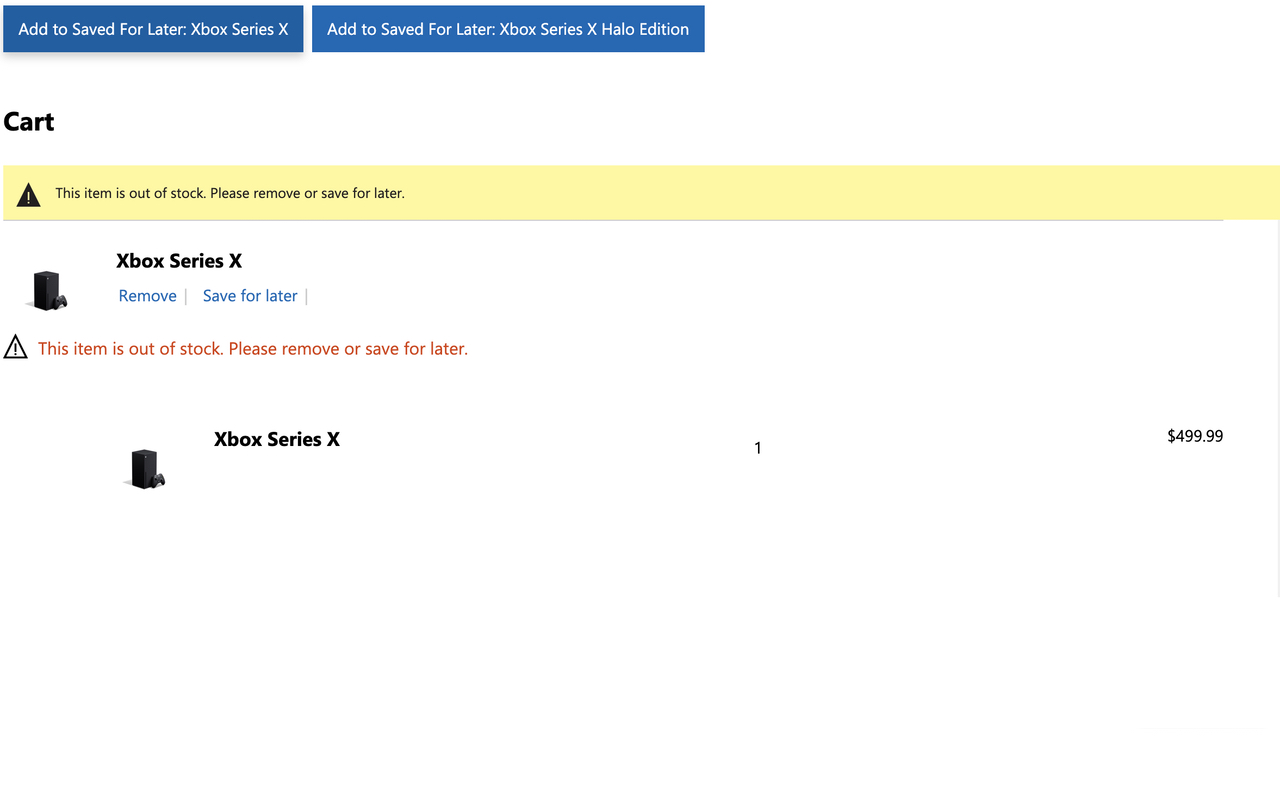Viewport: 1280px width, 800px height.
Task: Click the Xbox Series X title above the quantity row
Action: pos(276,438)
